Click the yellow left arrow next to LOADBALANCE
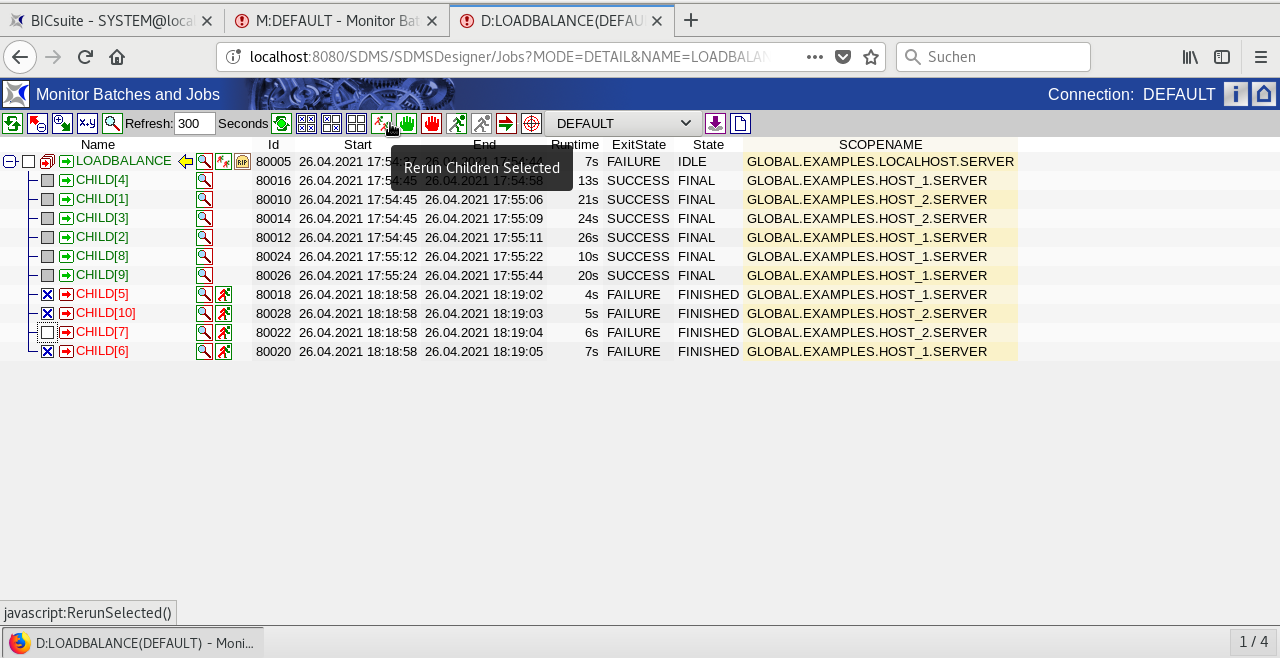This screenshot has height=658, width=1280. pyautogui.click(x=185, y=161)
